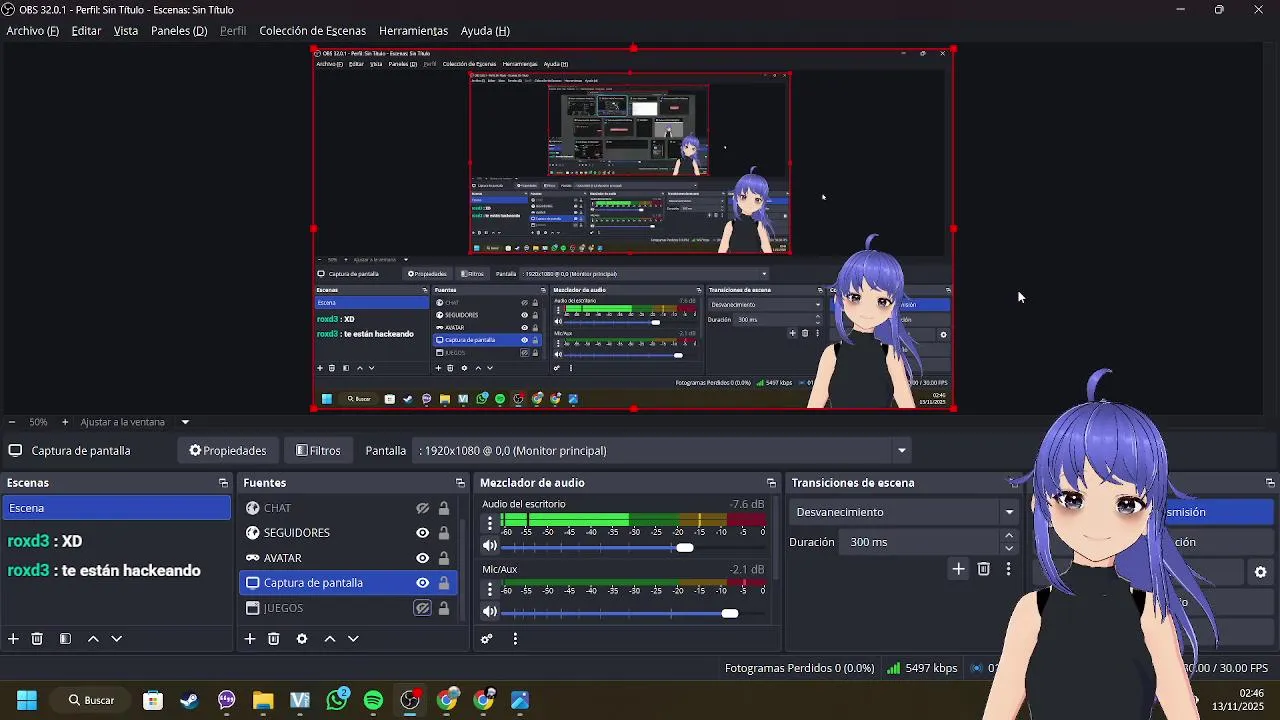The height and width of the screenshot is (720, 1280).
Task: Delete selected scene with trash icon
Action: pyautogui.click(x=37, y=639)
